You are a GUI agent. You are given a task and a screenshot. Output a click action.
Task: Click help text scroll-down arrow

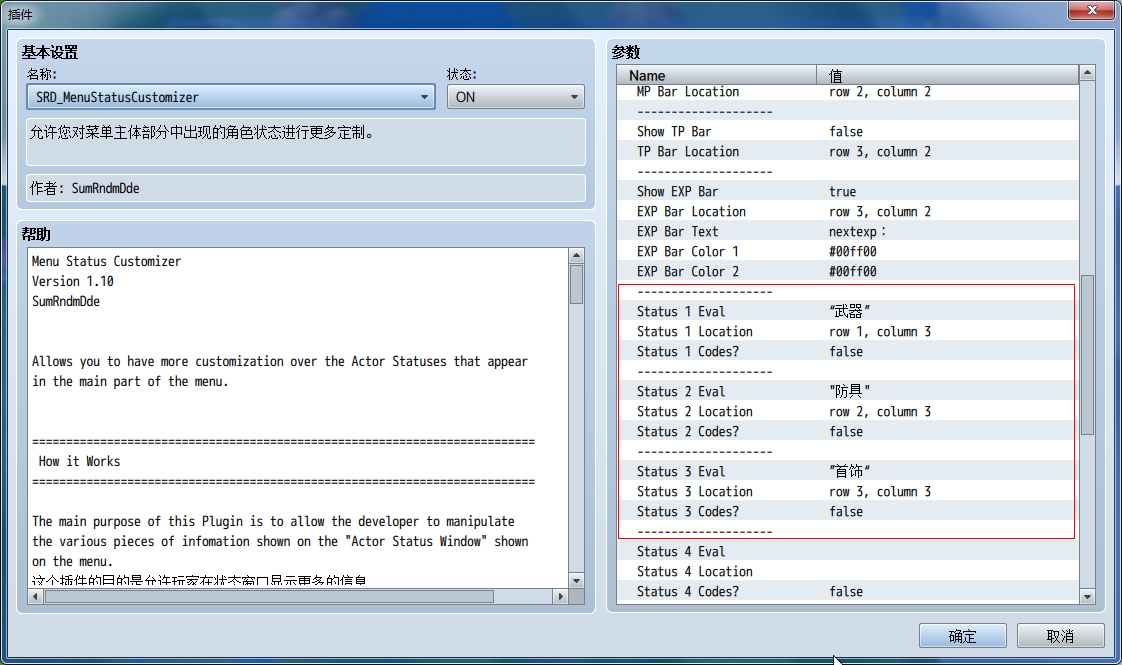pos(576,580)
